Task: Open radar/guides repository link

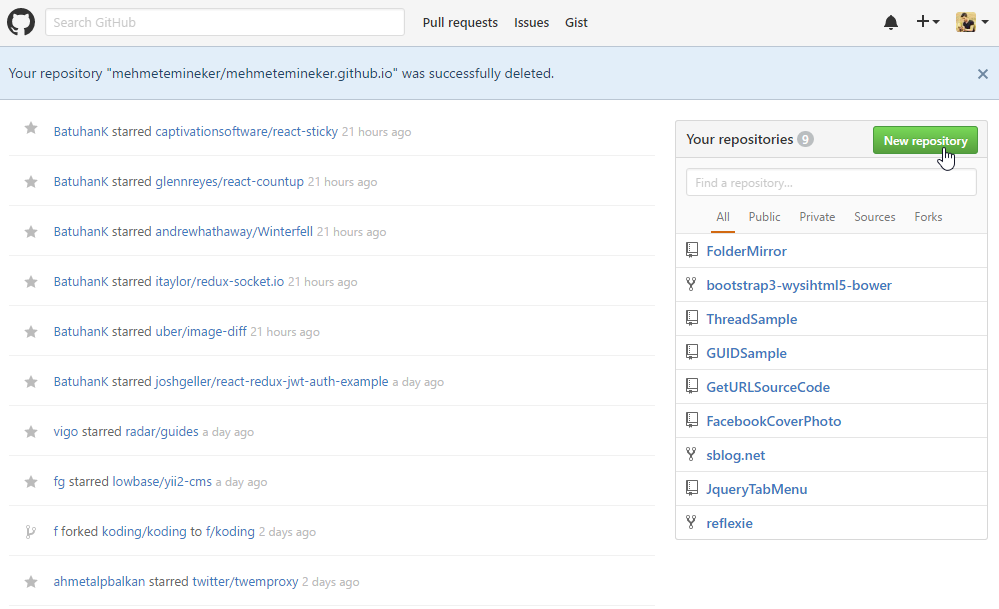Action: pyautogui.click(x=162, y=432)
